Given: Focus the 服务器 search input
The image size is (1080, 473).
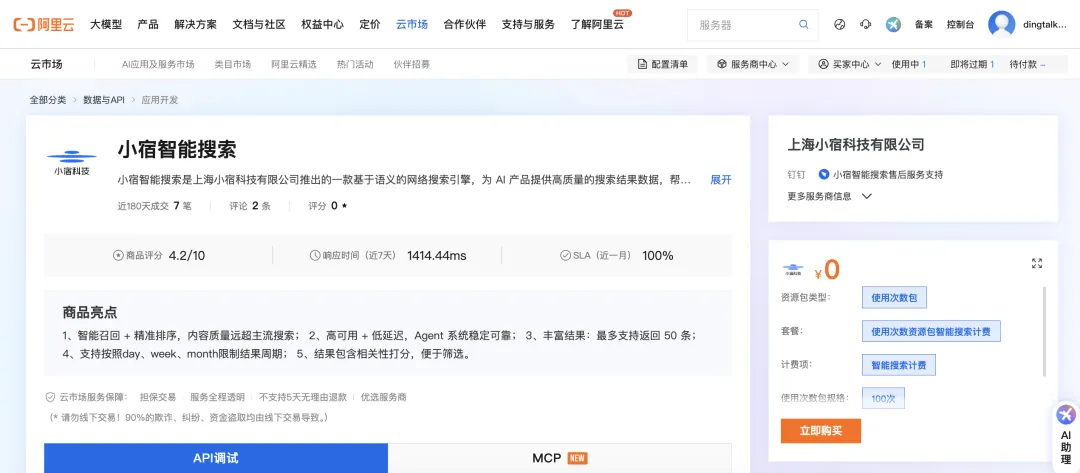Looking at the screenshot, I should tap(745, 25).
